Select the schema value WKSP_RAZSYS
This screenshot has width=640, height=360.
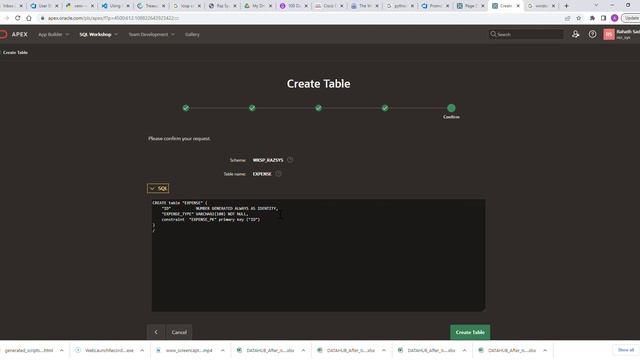point(268,160)
